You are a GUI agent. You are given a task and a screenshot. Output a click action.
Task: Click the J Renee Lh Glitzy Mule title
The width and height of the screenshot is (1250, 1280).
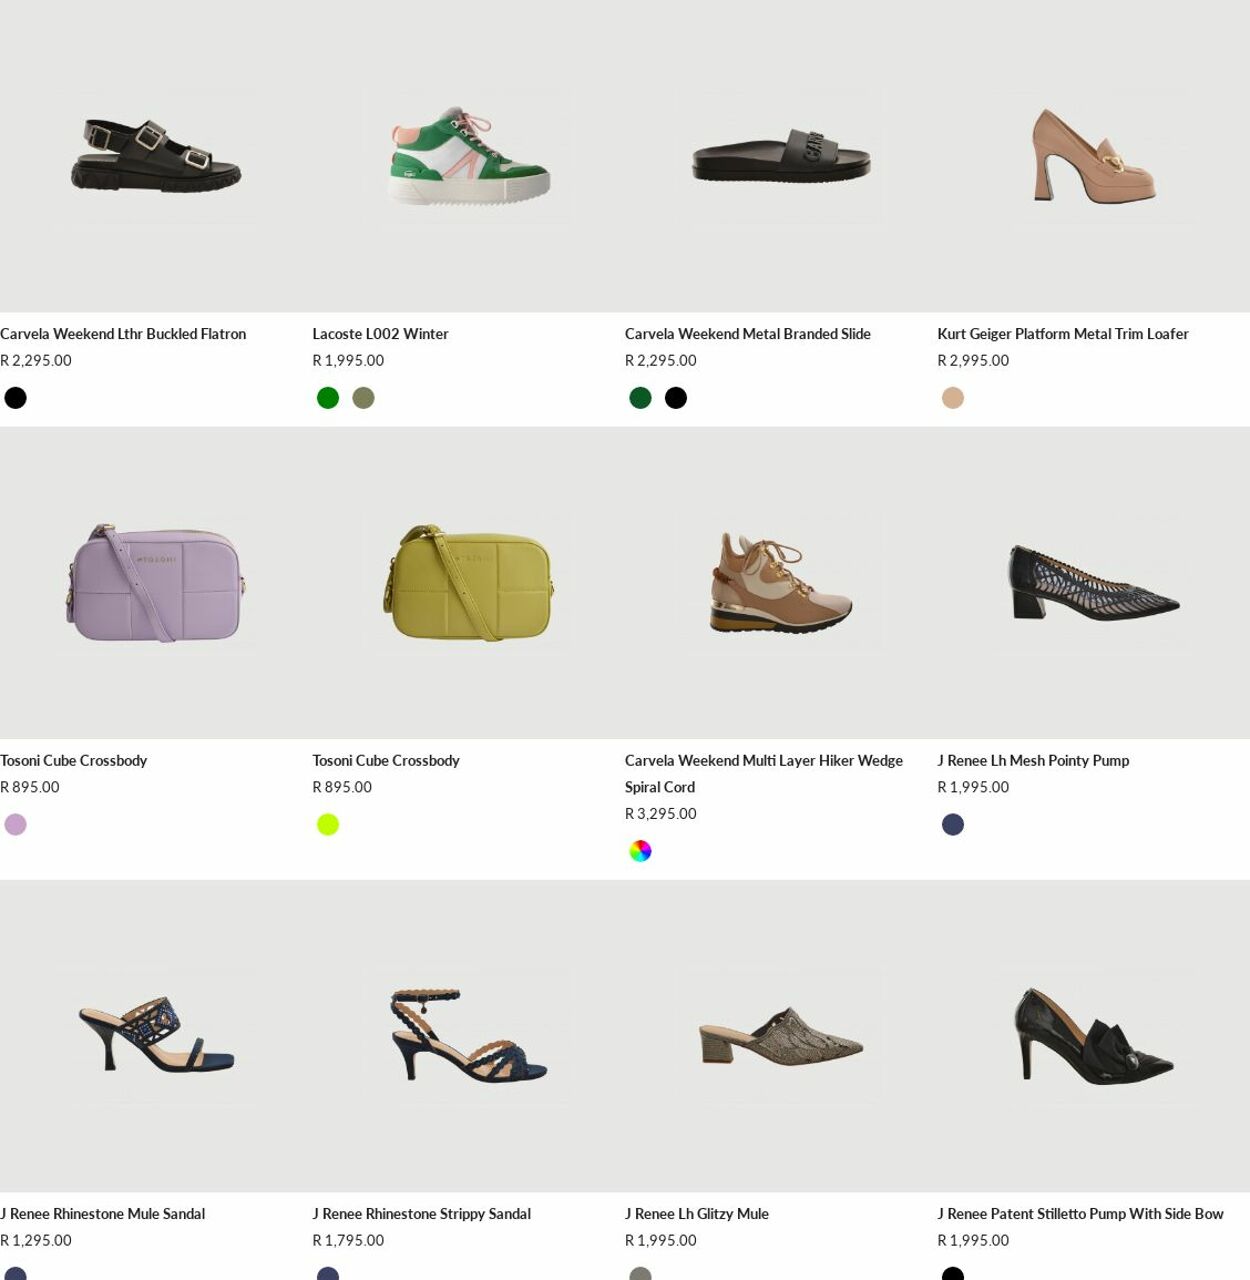tap(697, 1214)
